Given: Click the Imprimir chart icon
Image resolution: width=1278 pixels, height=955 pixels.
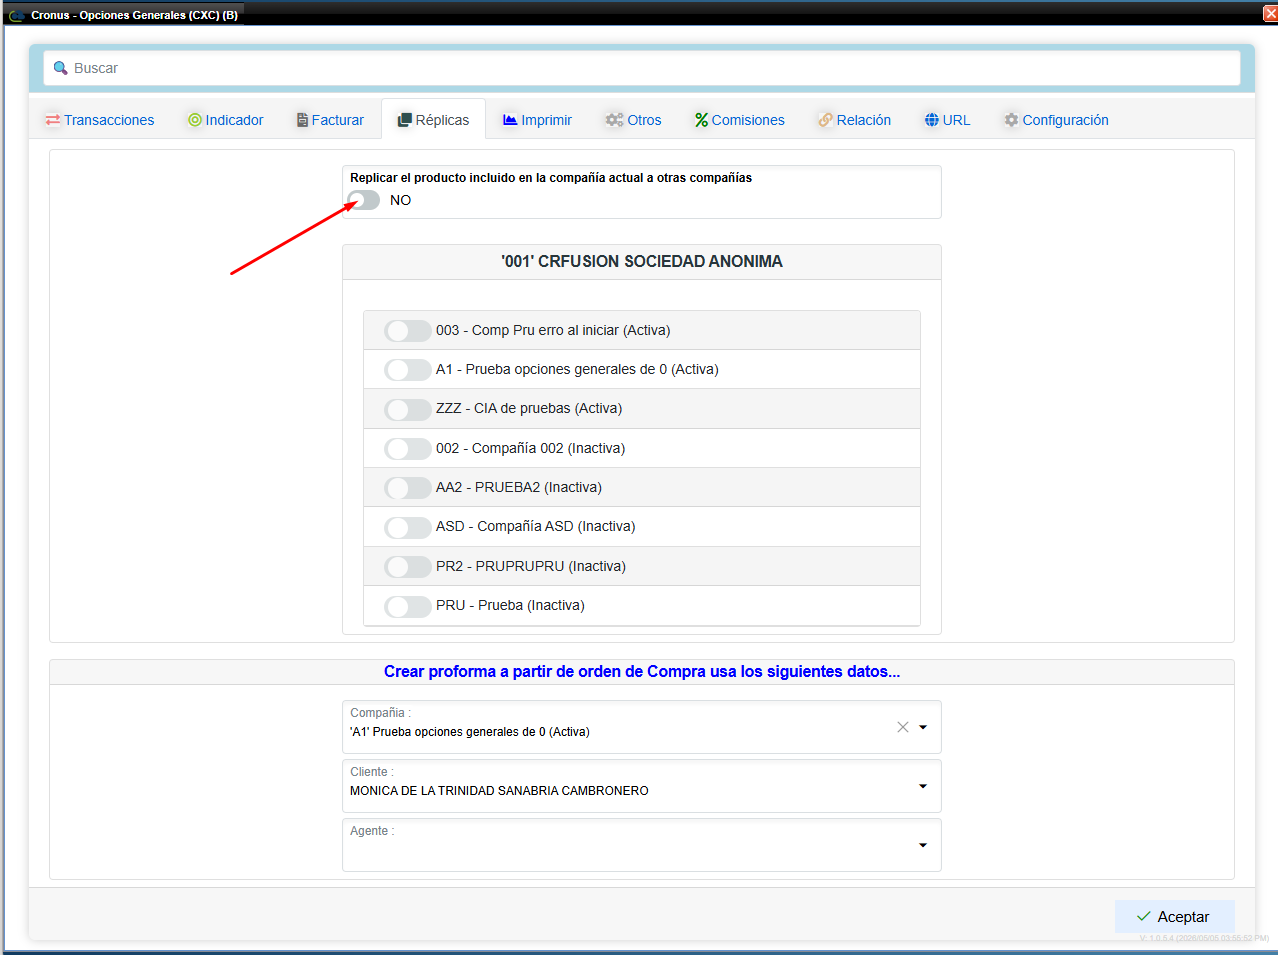Looking at the screenshot, I should click(510, 120).
